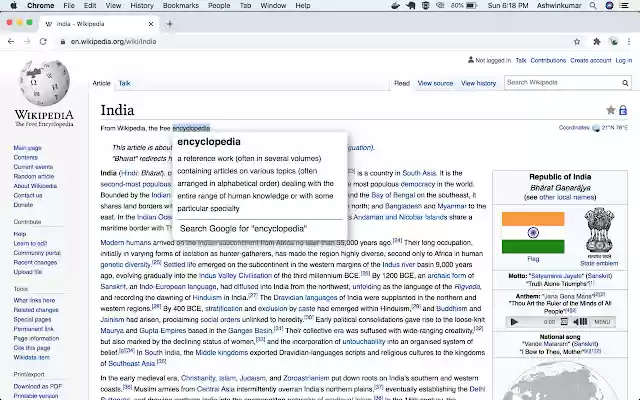This screenshot has width=640, height=400.
Task: Click Search Google for "encyclopedia"
Action: click(x=243, y=229)
